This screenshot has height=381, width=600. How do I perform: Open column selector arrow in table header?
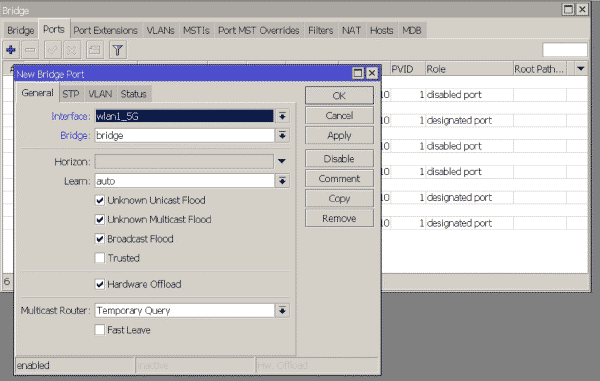tap(581, 69)
